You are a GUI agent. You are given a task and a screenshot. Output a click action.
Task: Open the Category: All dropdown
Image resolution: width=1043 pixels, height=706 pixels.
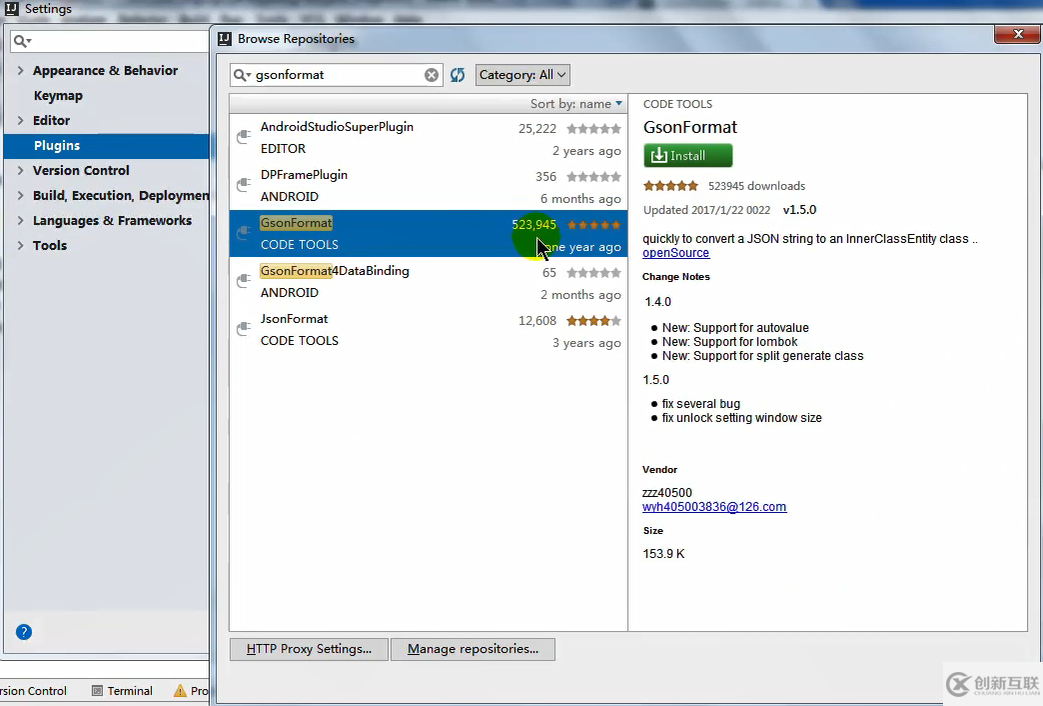523,75
